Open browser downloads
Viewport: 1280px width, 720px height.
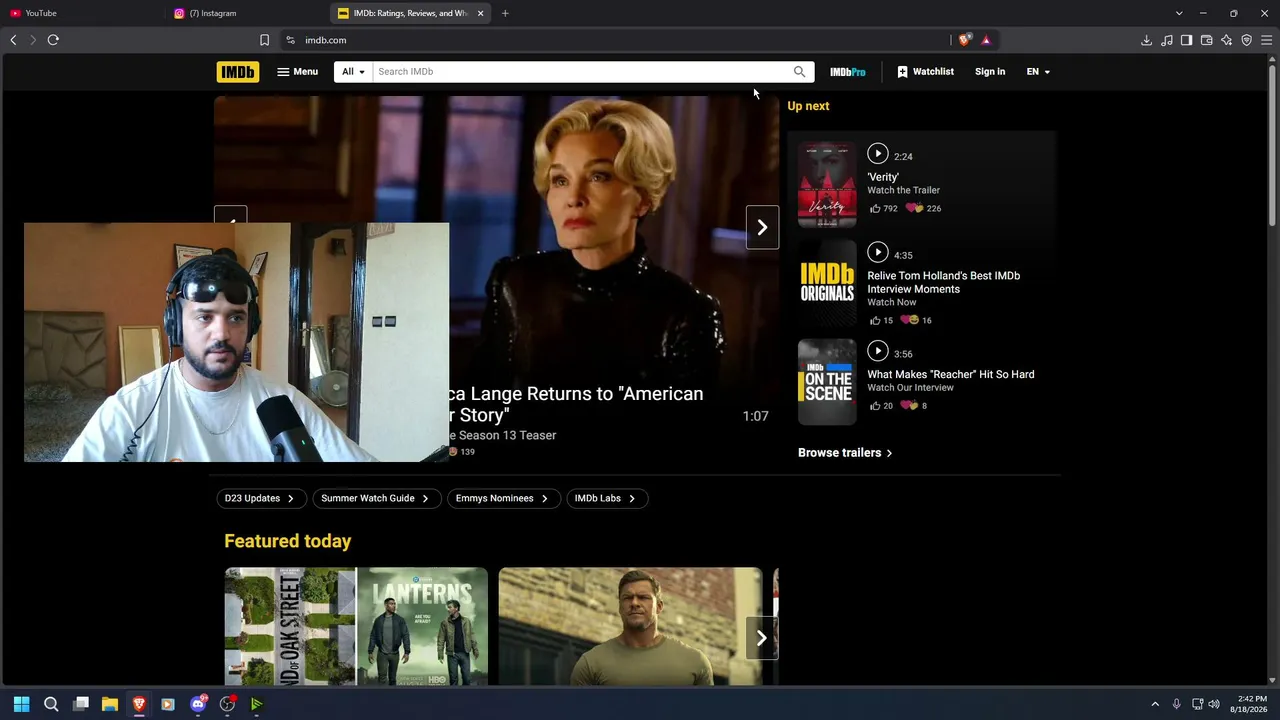pos(1146,40)
